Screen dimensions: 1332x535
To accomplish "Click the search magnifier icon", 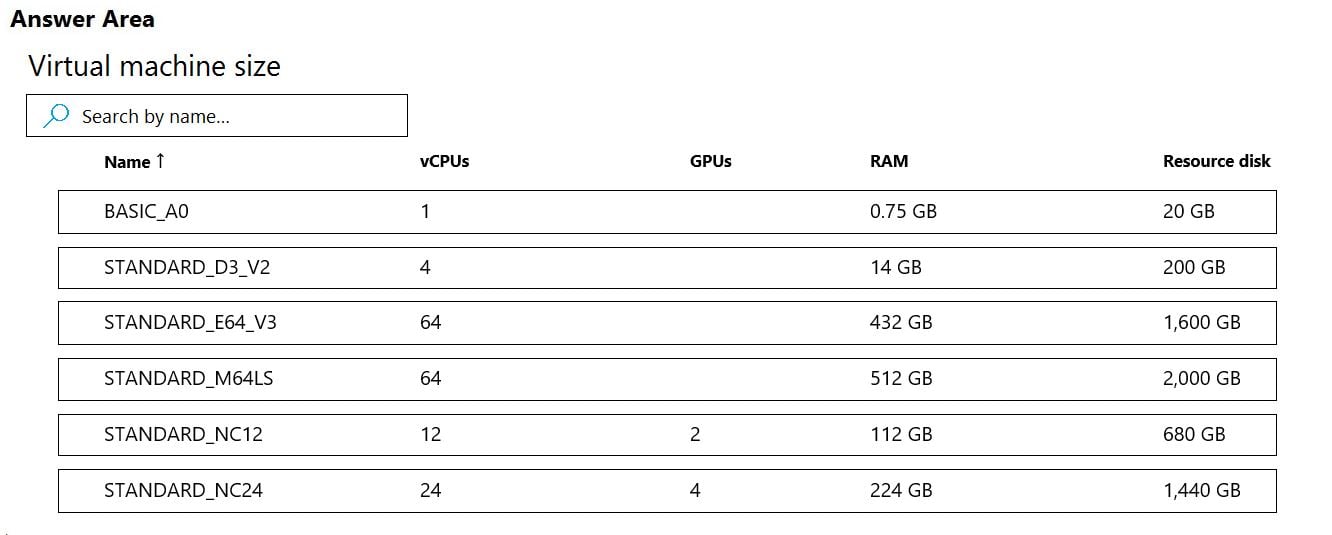I will 57,116.
